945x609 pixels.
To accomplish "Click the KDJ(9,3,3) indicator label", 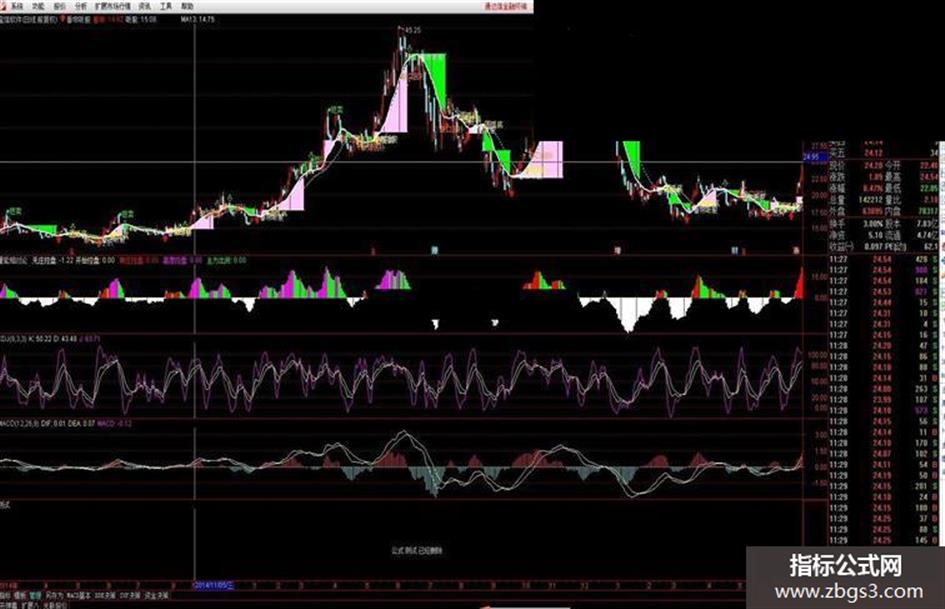I will pos(12,339).
